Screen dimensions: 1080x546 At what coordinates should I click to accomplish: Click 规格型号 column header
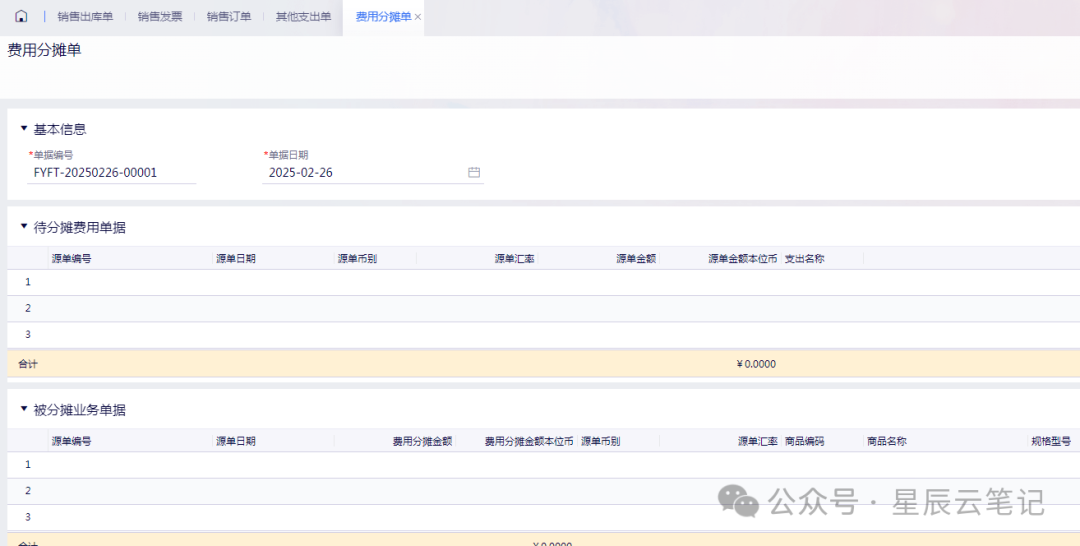pos(1050,441)
